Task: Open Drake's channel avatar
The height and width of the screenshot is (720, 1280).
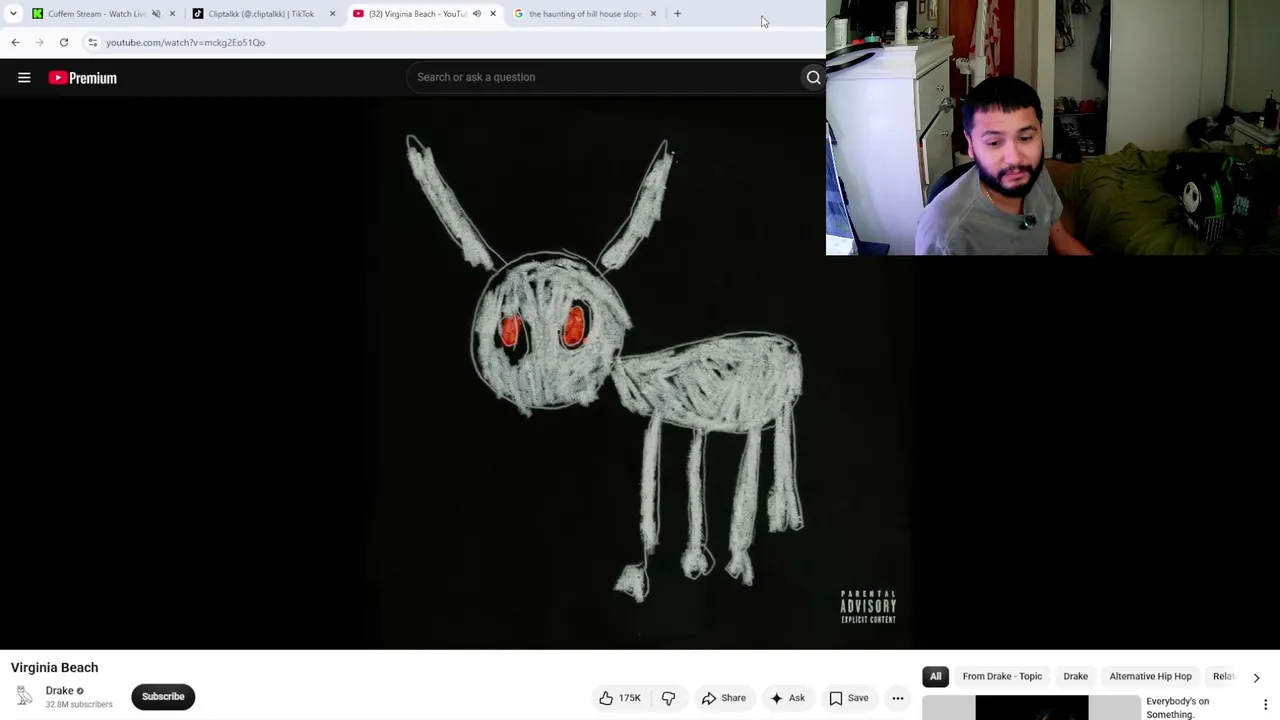Action: tap(24, 696)
